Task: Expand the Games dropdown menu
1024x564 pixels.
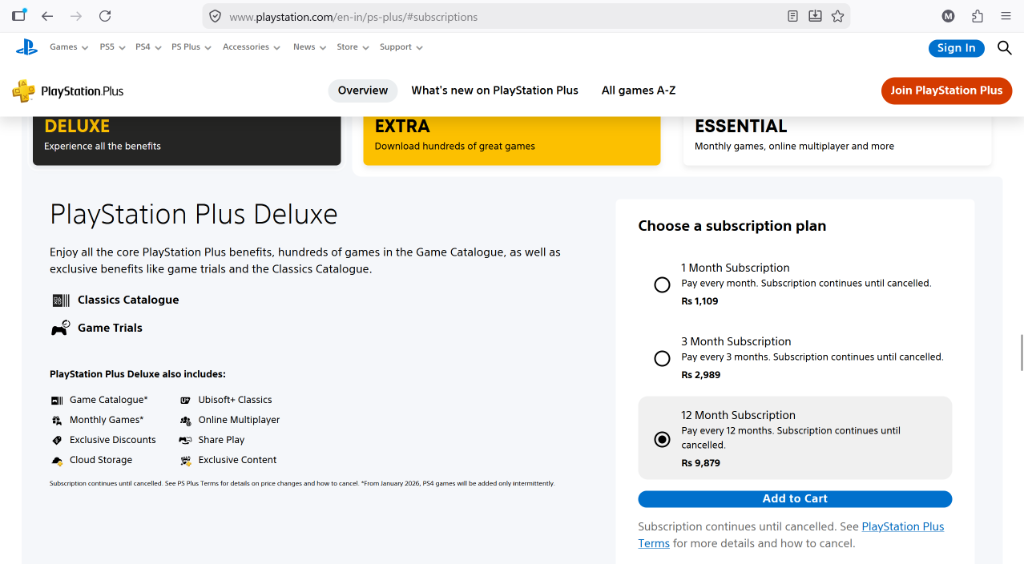Action: [69, 47]
